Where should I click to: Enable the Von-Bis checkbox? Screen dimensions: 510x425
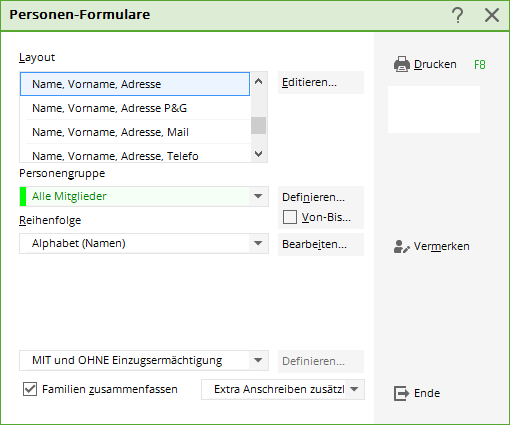[x=290, y=217]
